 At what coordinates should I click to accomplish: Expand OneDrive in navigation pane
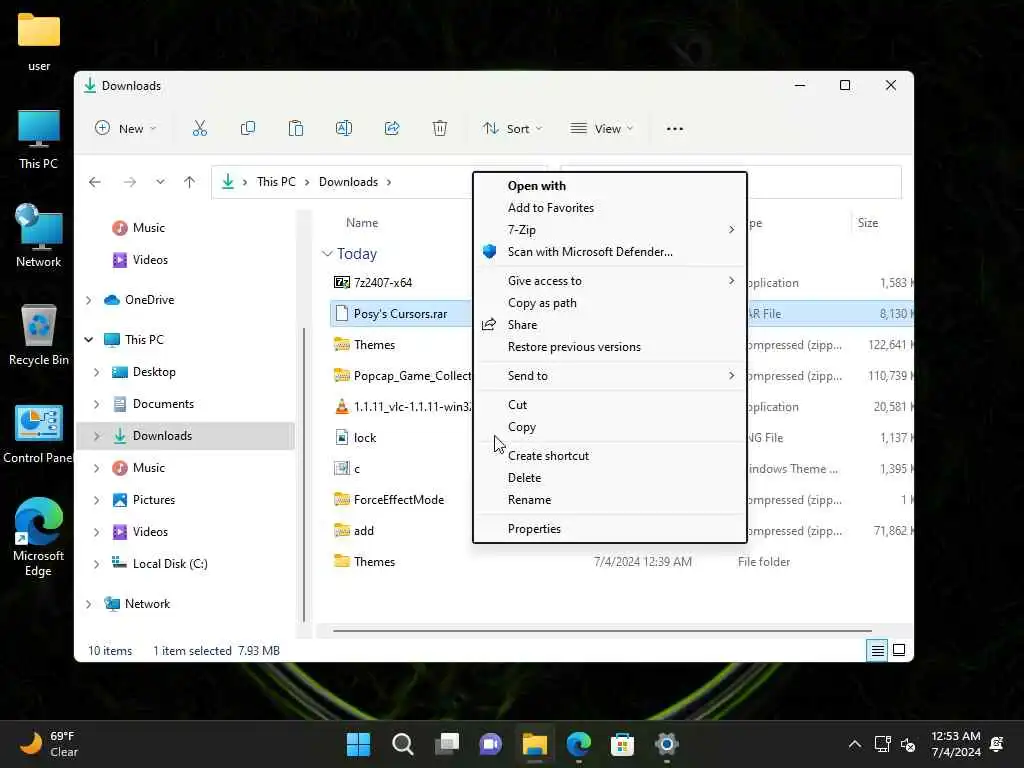point(89,300)
